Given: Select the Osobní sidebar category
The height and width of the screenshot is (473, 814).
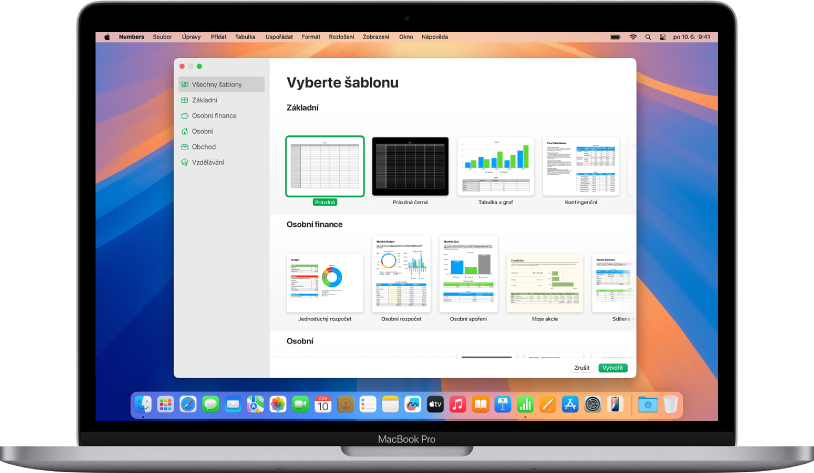Looking at the screenshot, I should click(x=222, y=131).
